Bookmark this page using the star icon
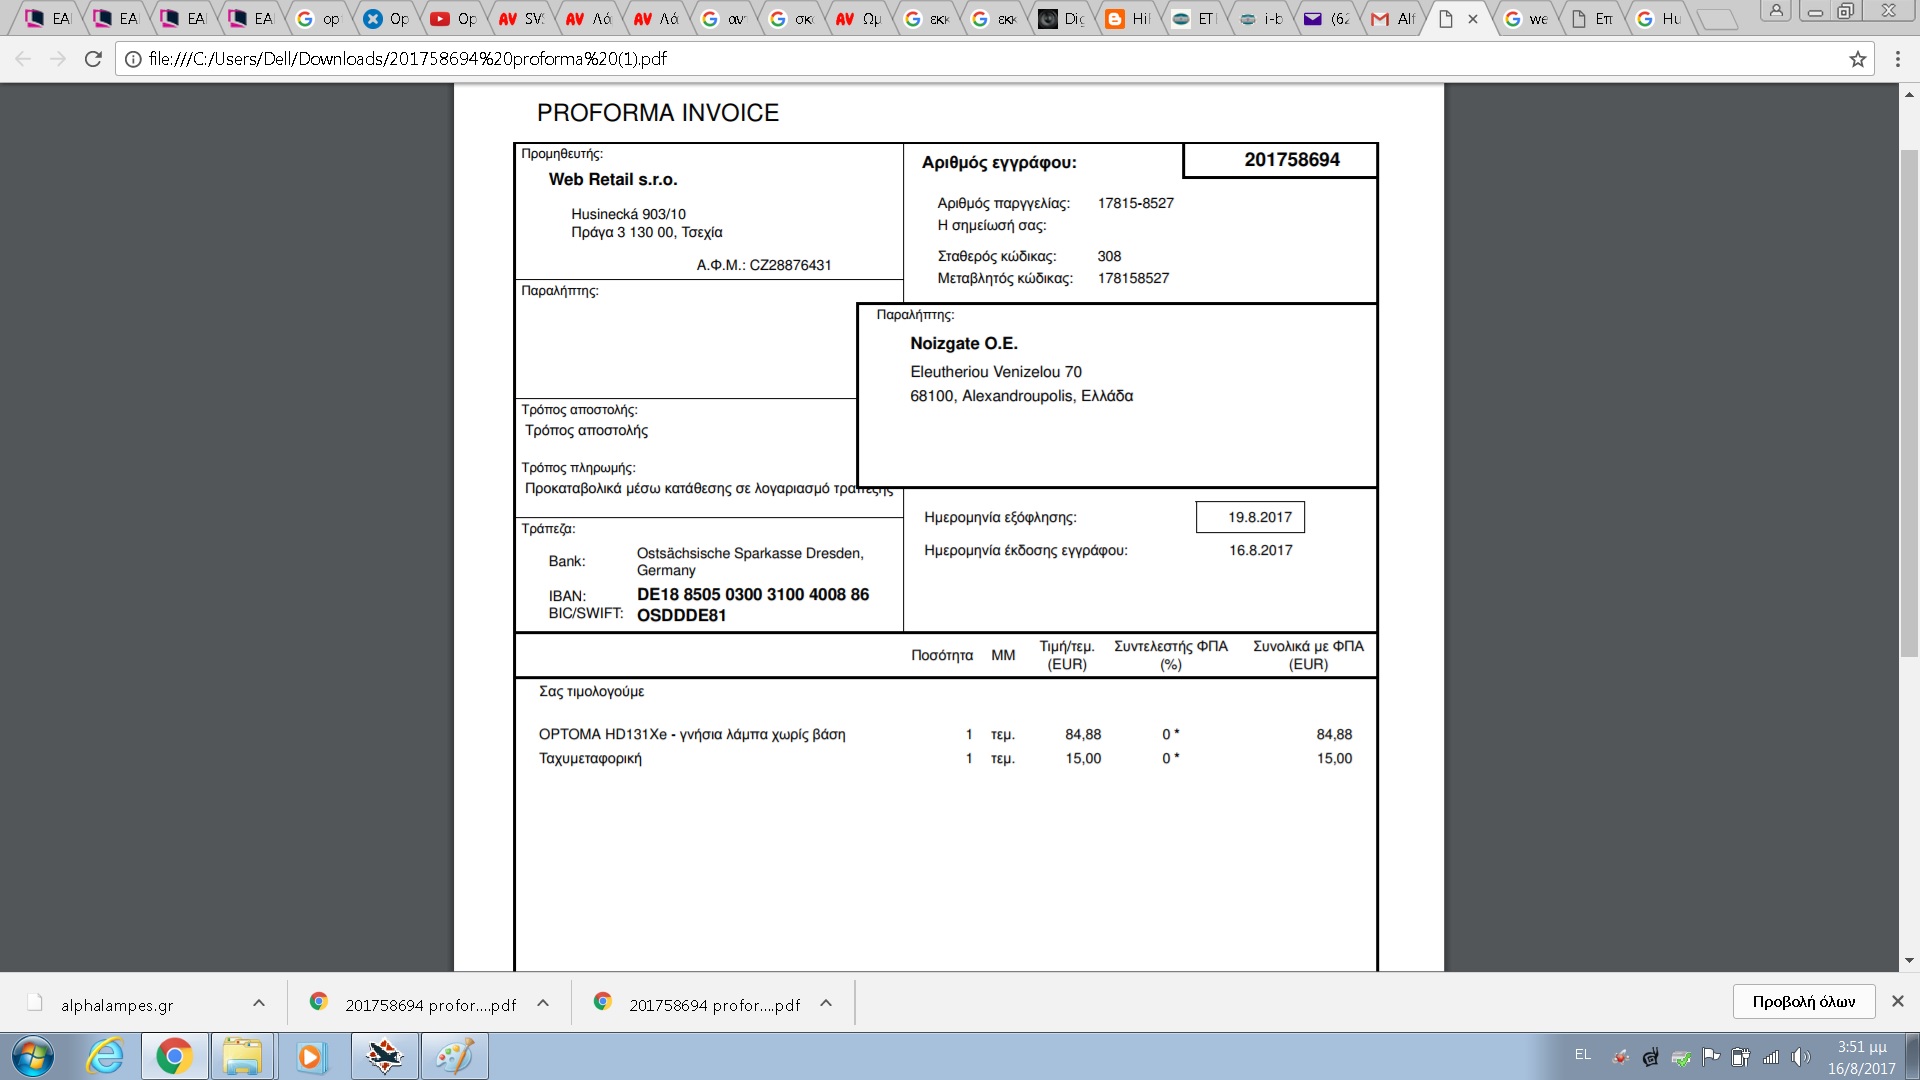 tap(1857, 59)
